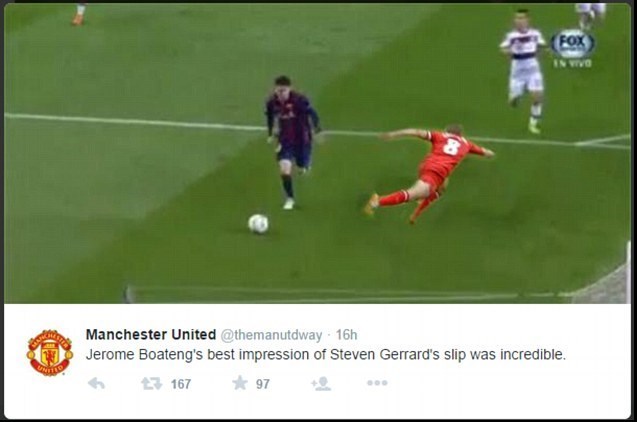Follow user via add-person icon
The image size is (637, 422).
click(x=321, y=383)
